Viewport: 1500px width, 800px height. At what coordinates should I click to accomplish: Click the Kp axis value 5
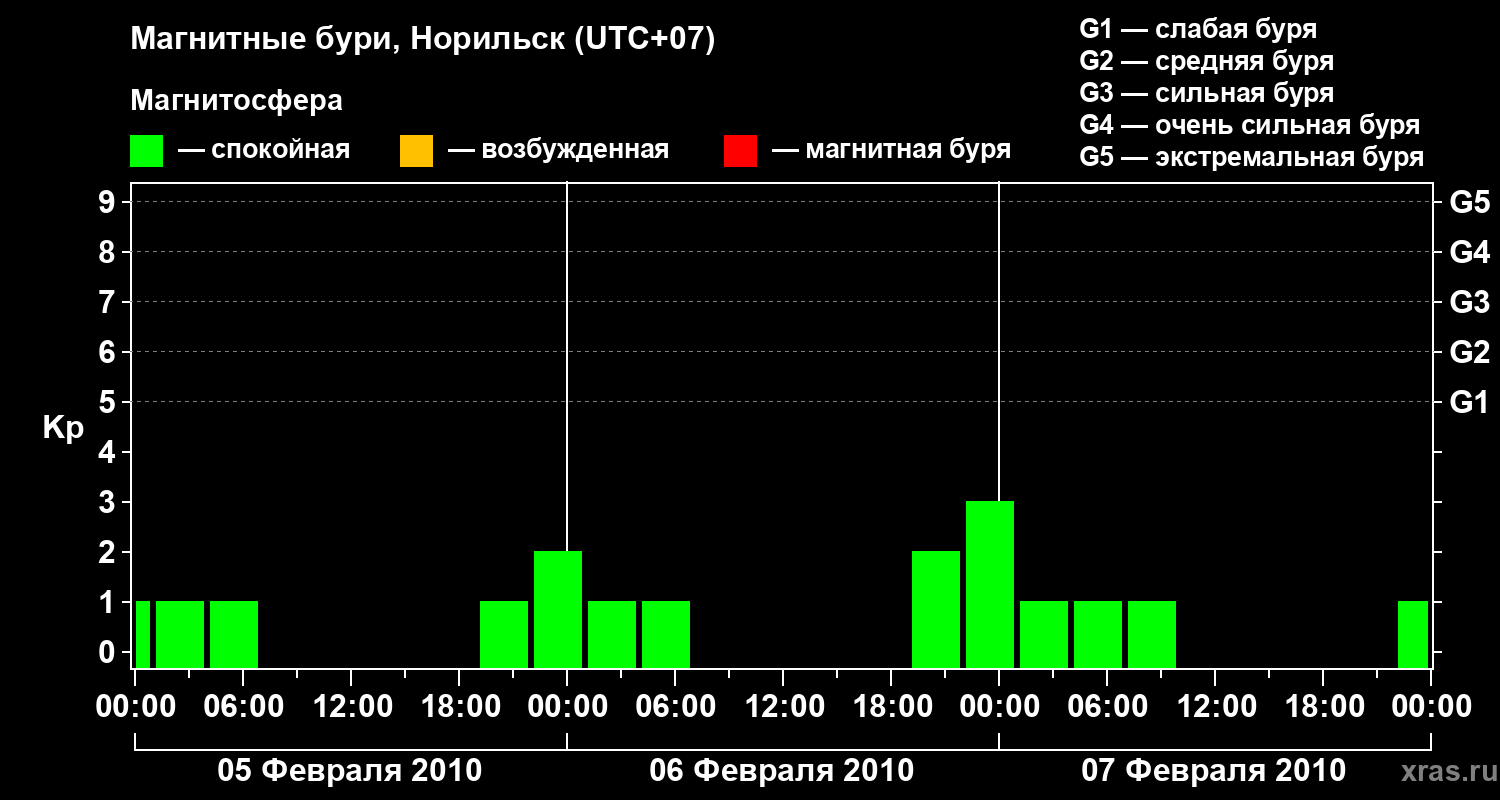[109, 402]
